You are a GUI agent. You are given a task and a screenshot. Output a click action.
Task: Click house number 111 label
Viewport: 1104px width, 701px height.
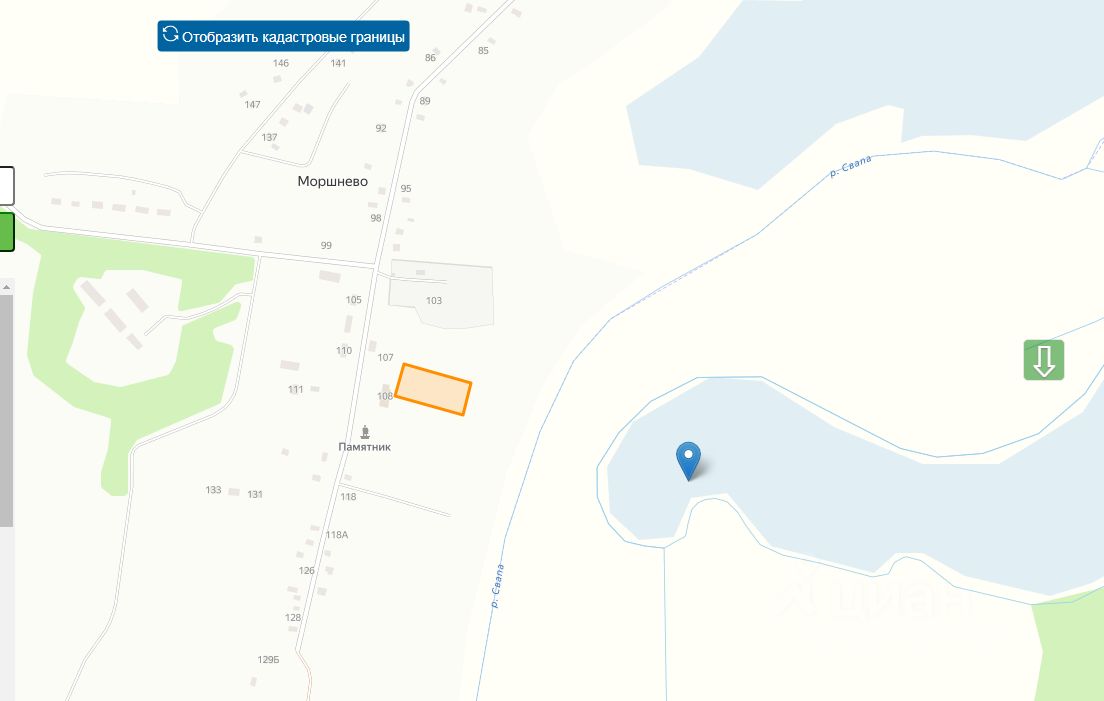[296, 389]
